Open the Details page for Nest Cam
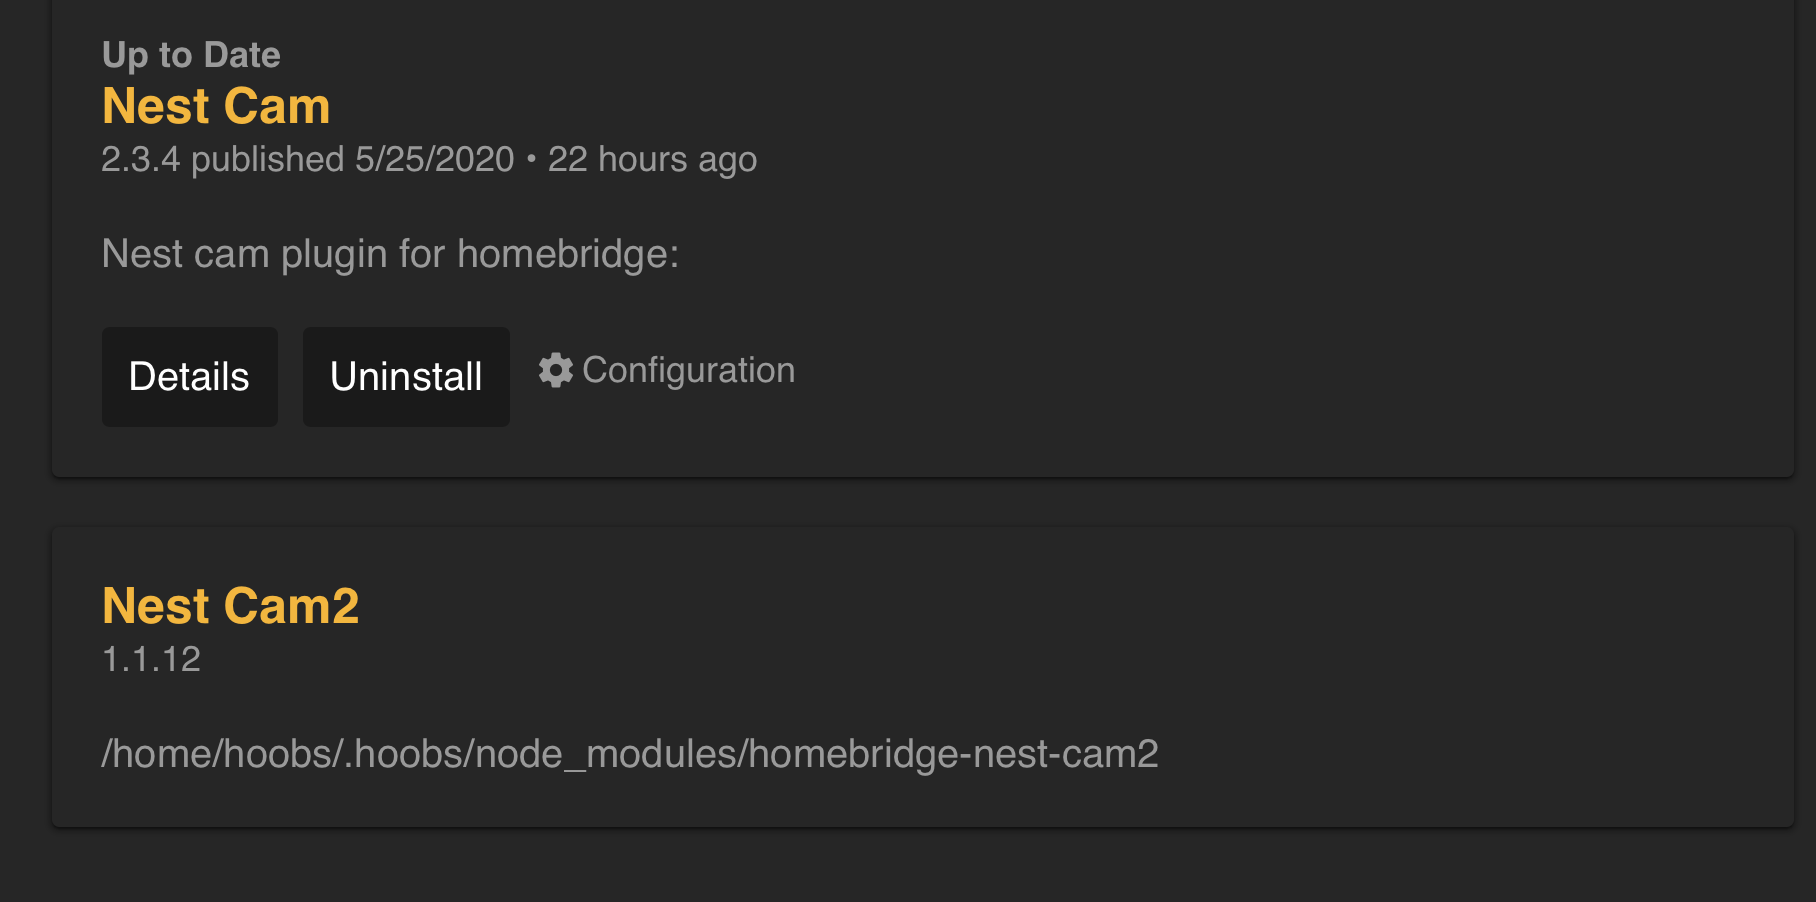This screenshot has width=1816, height=902. coord(189,377)
